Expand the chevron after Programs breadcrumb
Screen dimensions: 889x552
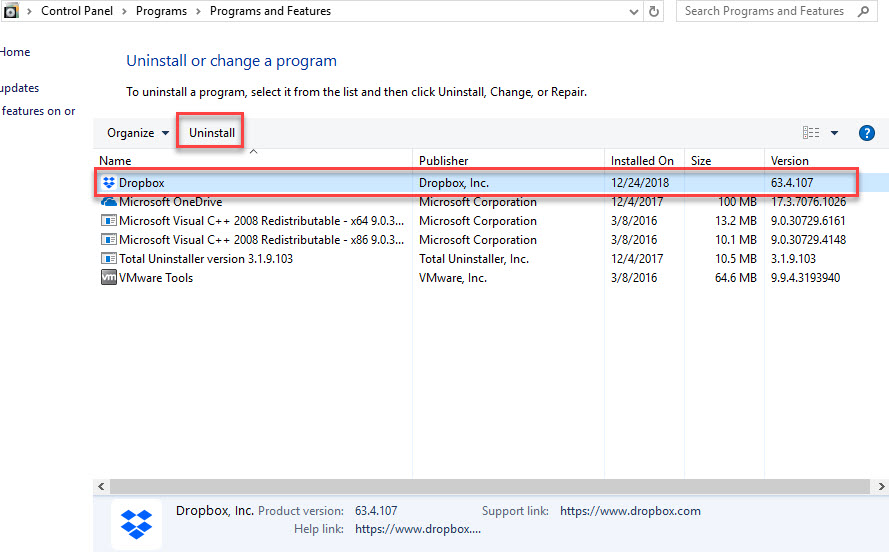point(198,11)
